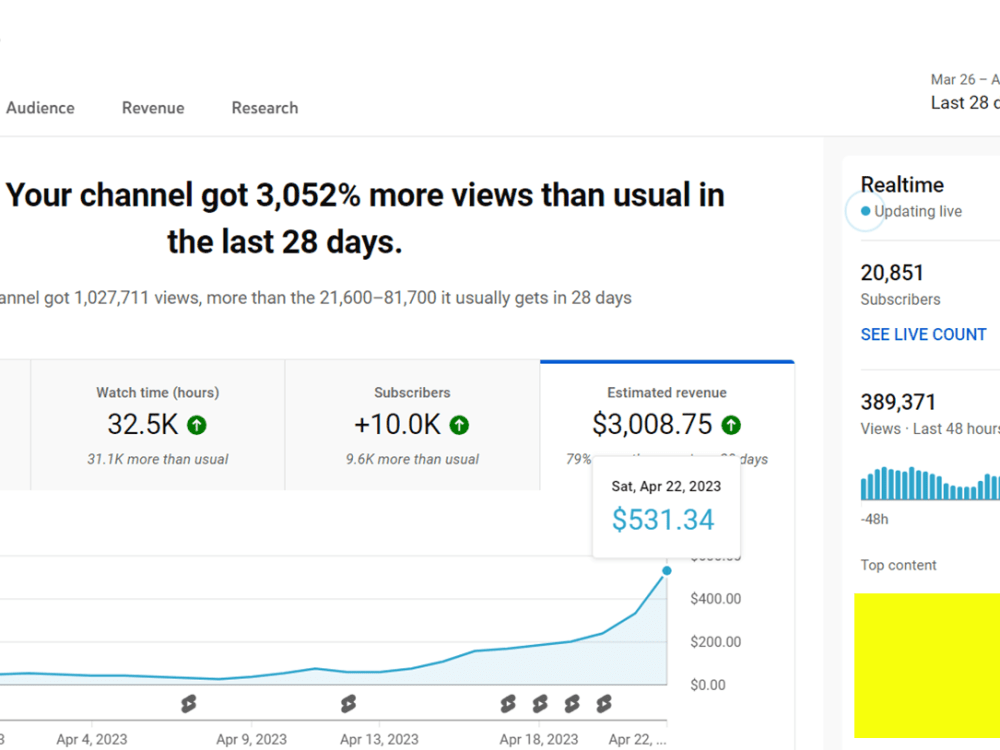Screen dimensions: 1000x750
Task: Click the Apr 9, 2023 axis date
Action: click(251, 739)
